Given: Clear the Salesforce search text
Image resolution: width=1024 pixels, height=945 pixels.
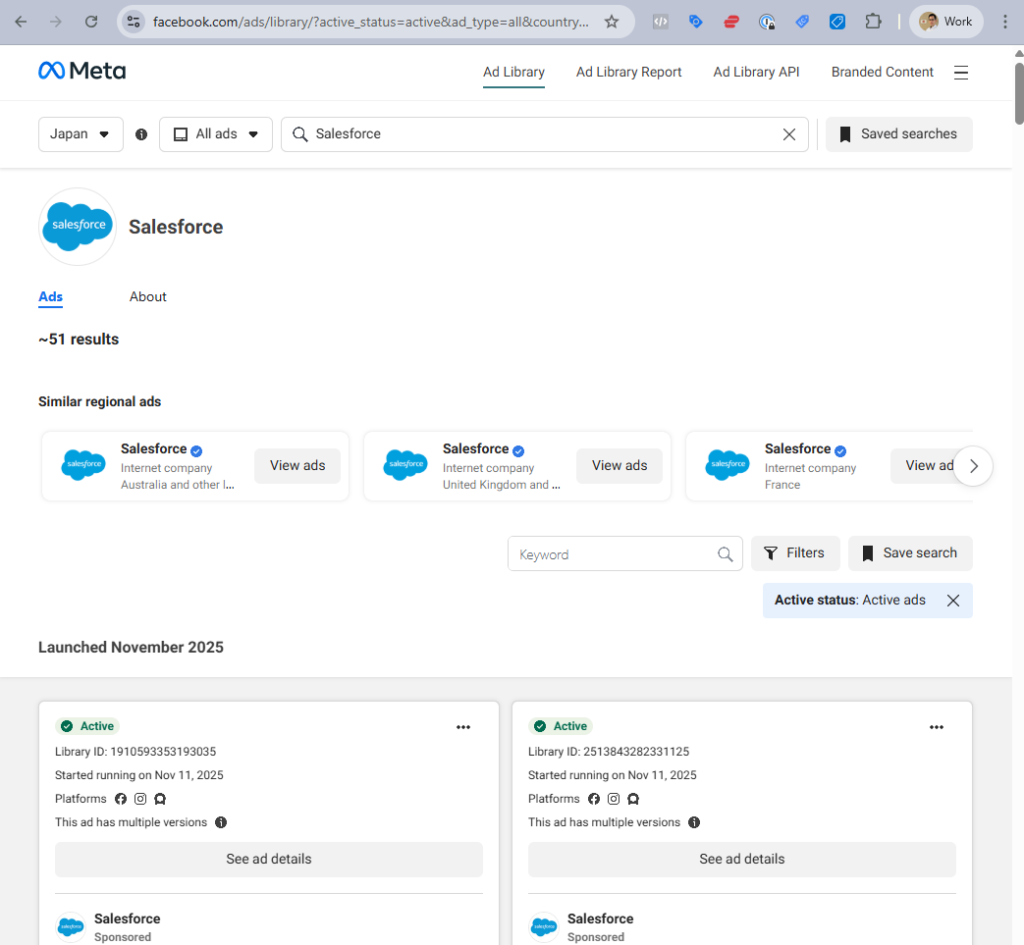Looking at the screenshot, I should pos(789,134).
